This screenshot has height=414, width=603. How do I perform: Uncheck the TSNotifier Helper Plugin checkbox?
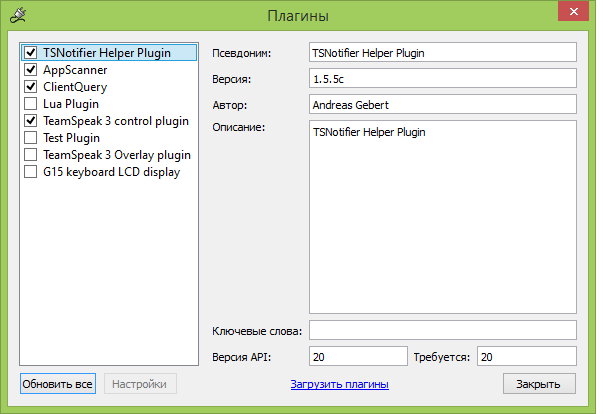pos(30,53)
